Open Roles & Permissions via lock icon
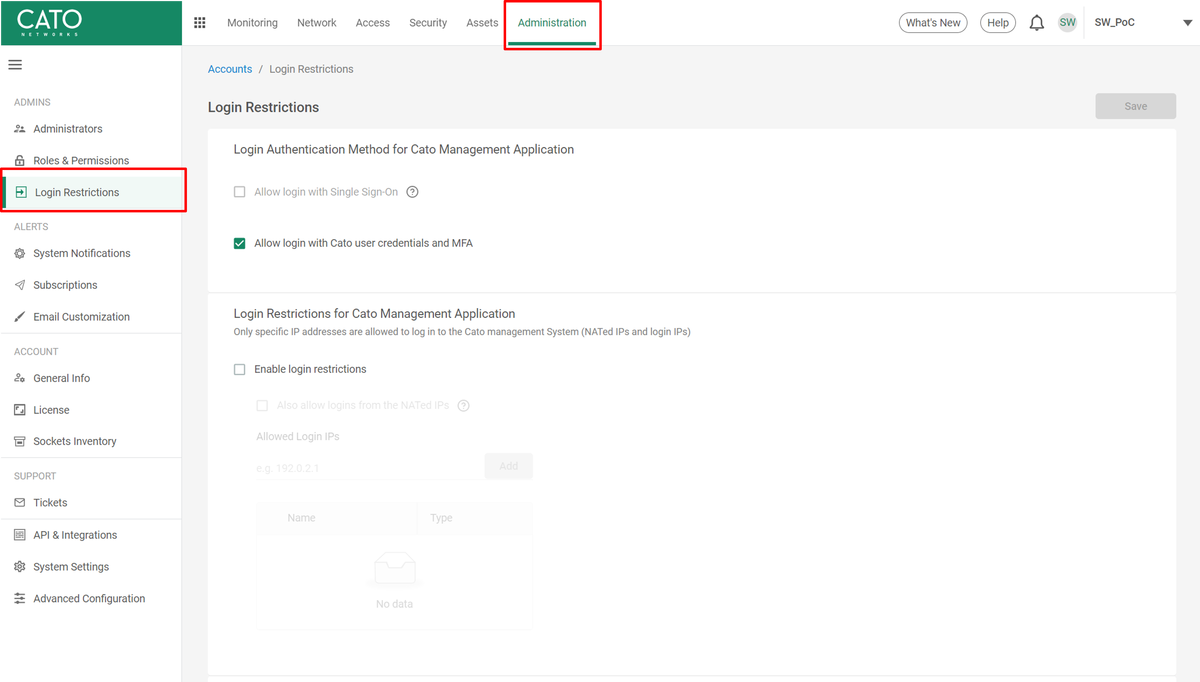The width and height of the screenshot is (1200, 682). (x=20, y=161)
